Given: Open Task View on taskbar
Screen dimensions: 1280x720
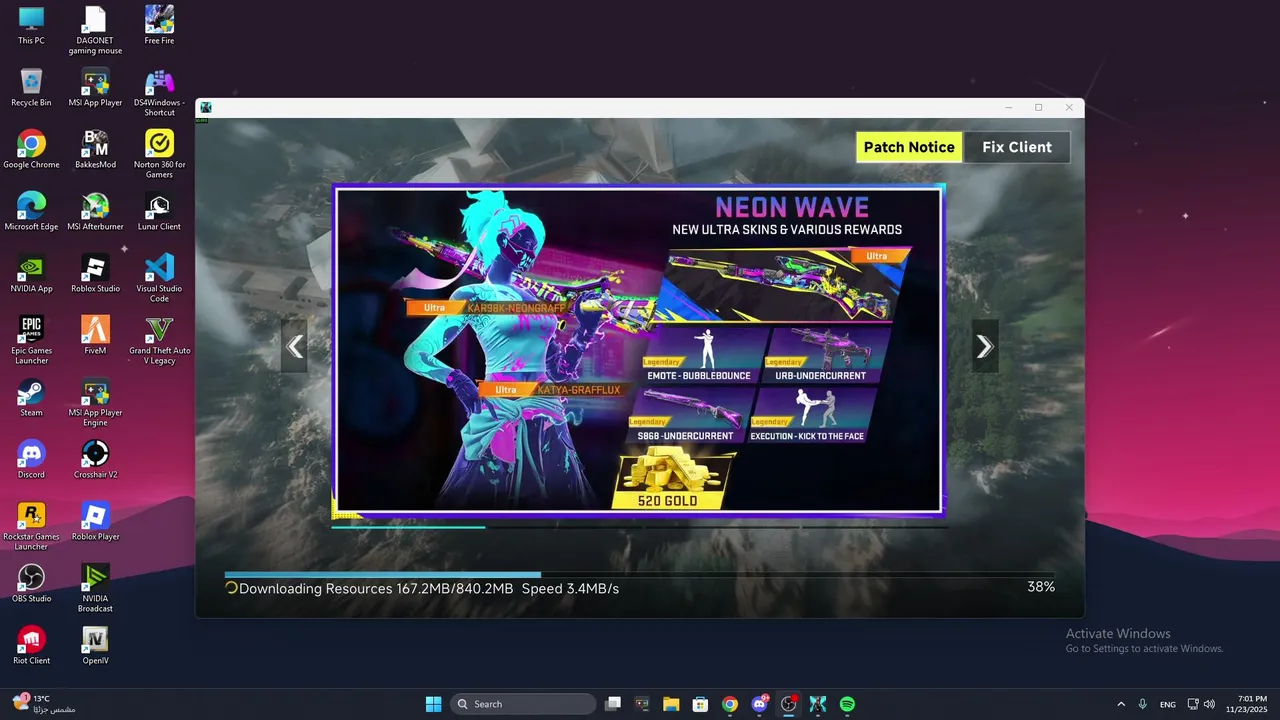Looking at the screenshot, I should 614,704.
